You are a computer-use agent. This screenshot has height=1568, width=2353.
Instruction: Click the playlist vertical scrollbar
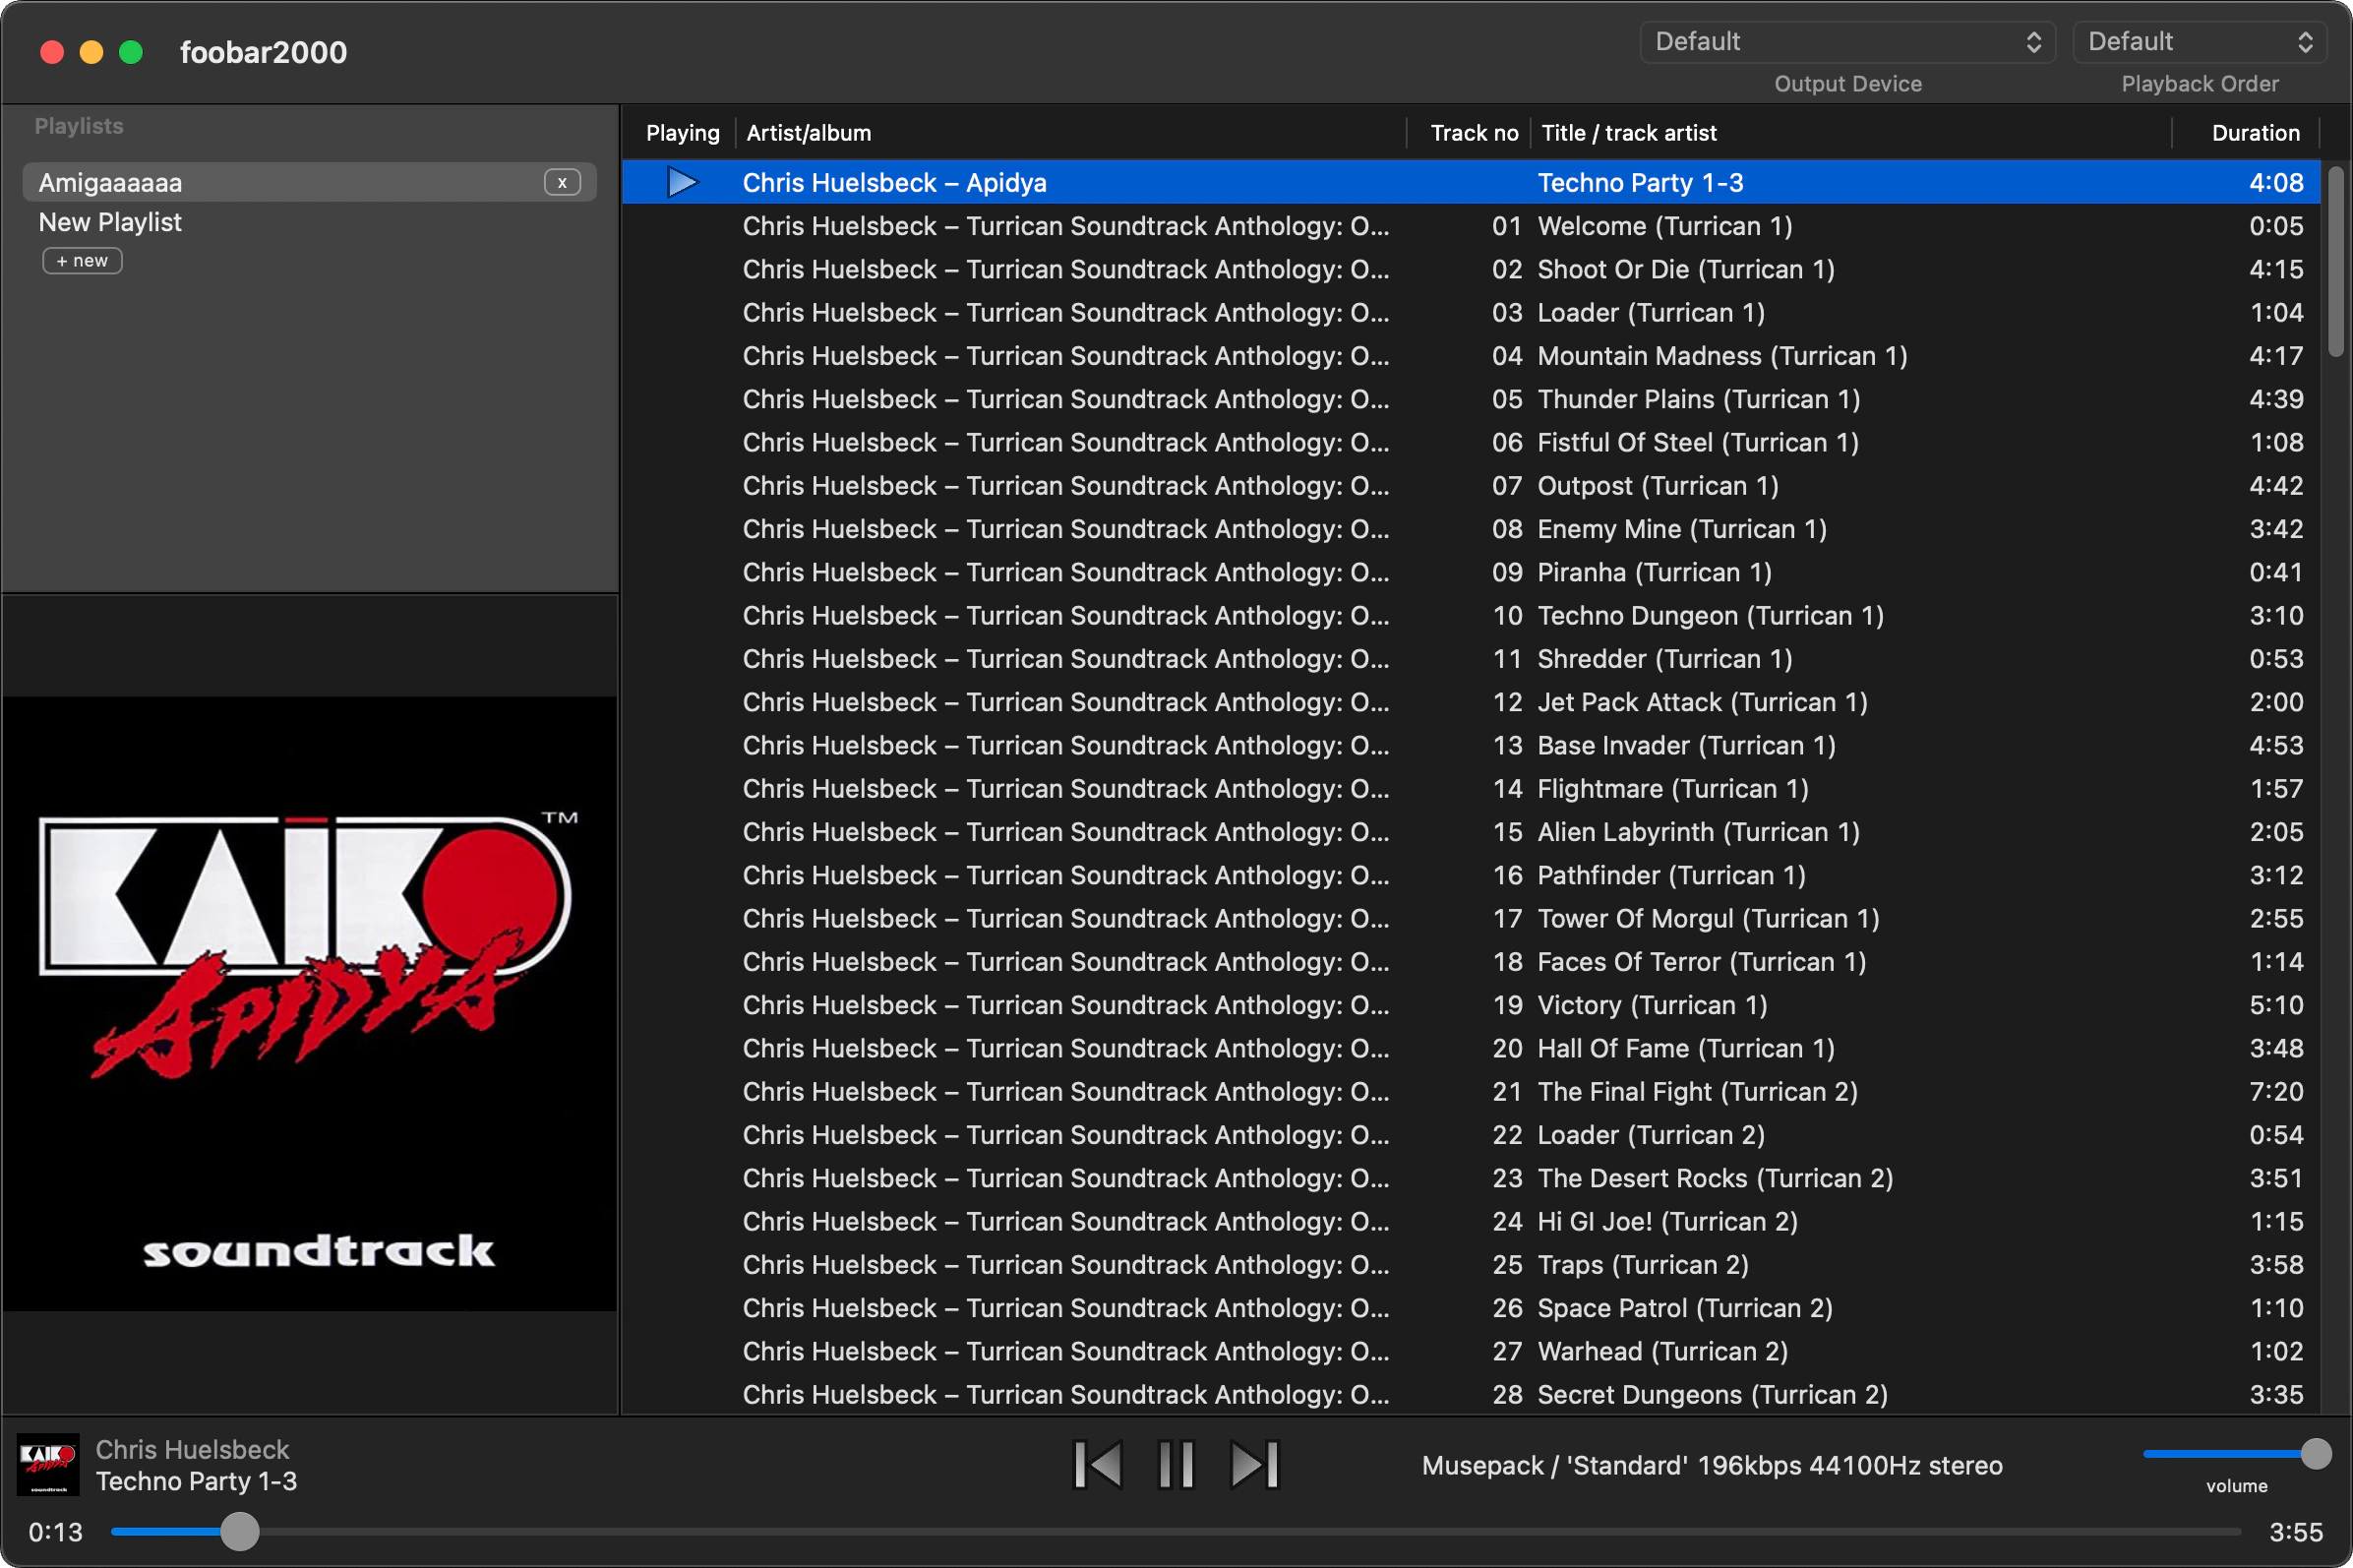click(2335, 262)
